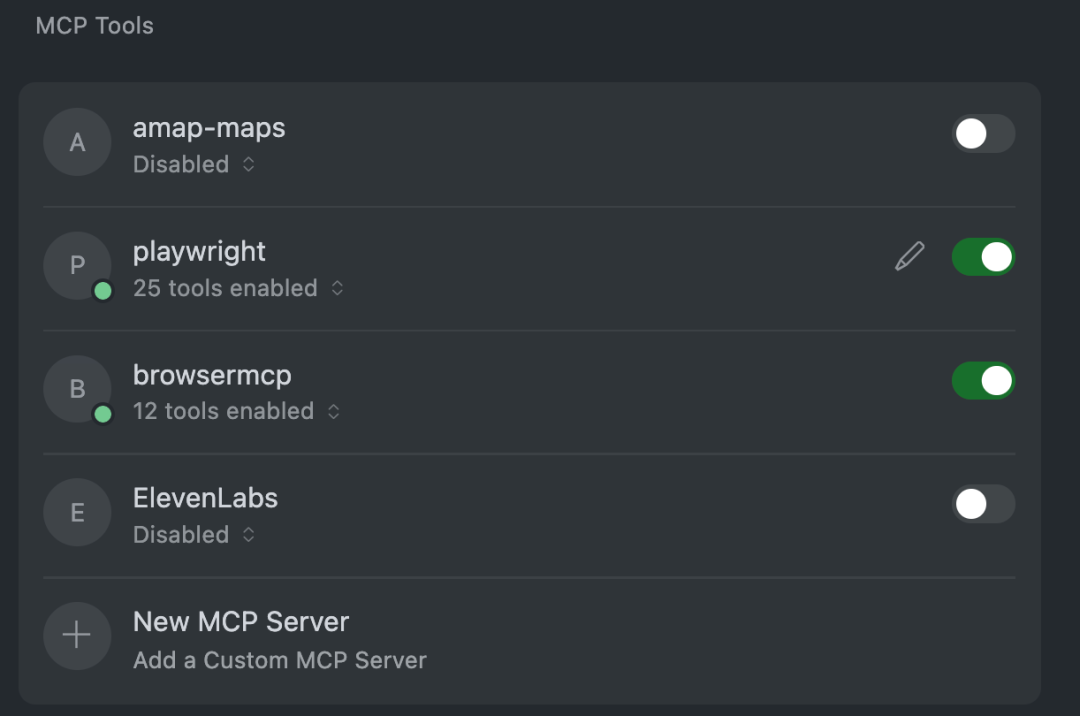
Task: Click the green status dot on browsermcp
Action: pyautogui.click(x=103, y=414)
